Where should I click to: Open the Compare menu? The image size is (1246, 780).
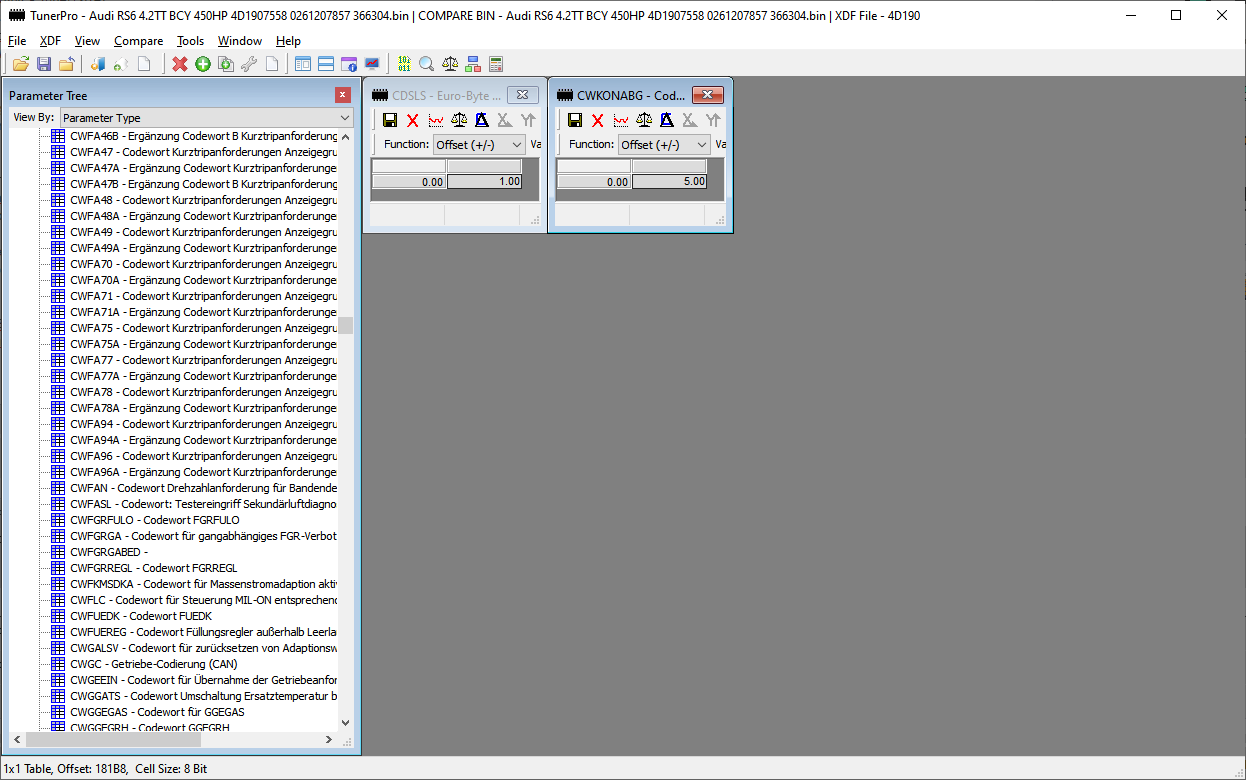[139, 41]
